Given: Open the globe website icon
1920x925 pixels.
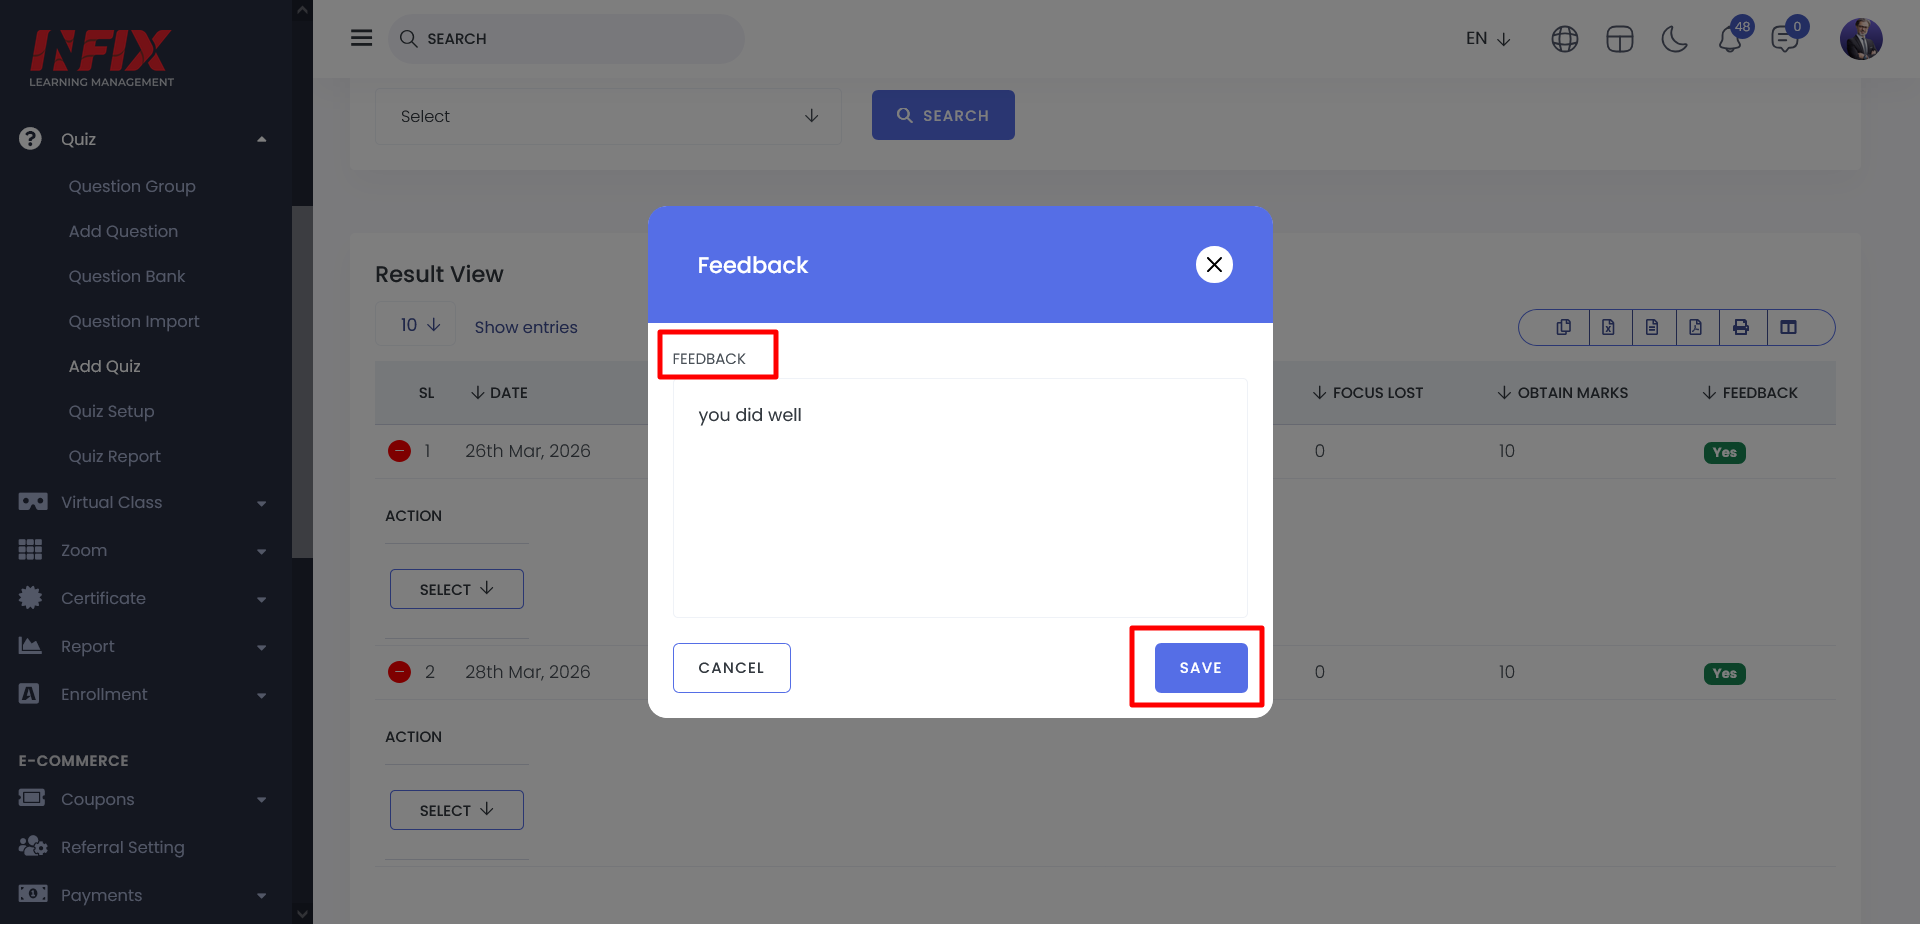Looking at the screenshot, I should 1564,39.
